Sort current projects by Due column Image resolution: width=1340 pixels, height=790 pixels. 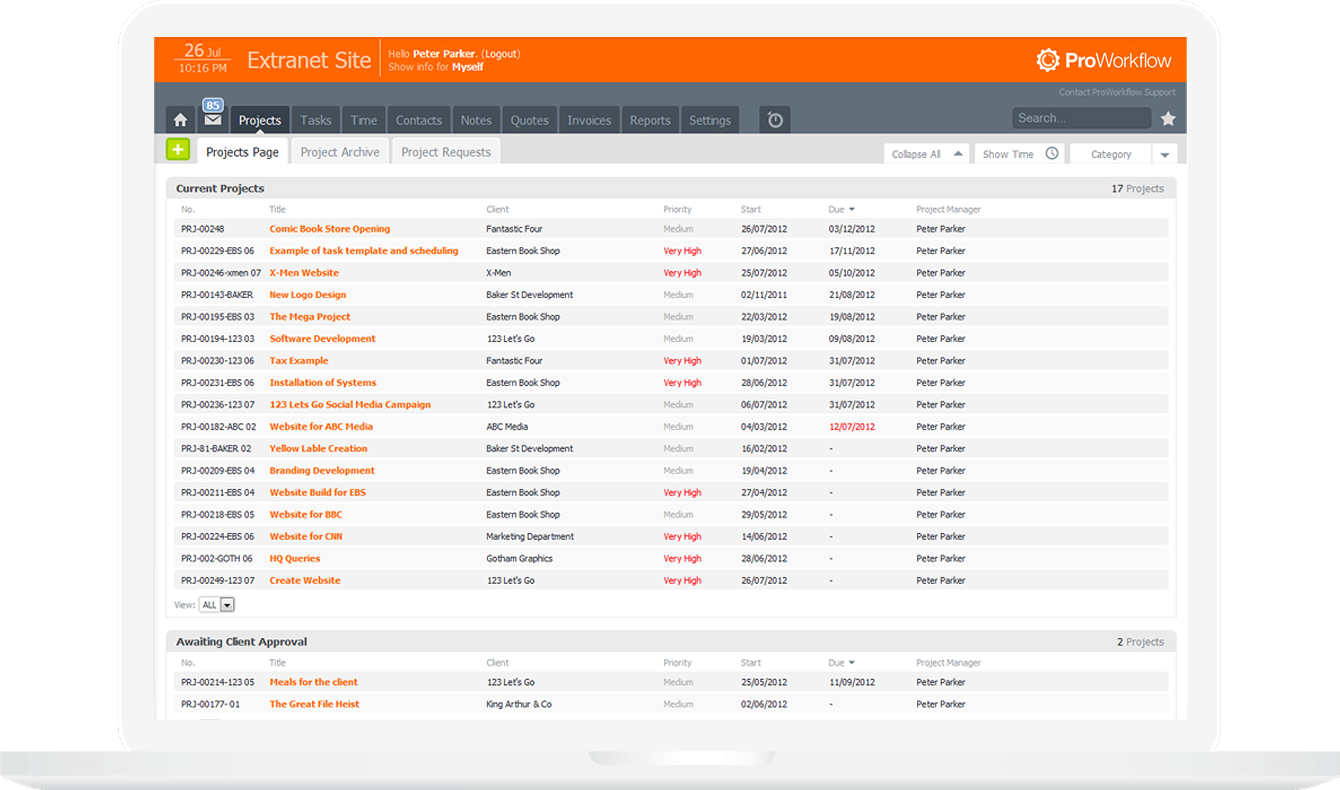point(841,210)
